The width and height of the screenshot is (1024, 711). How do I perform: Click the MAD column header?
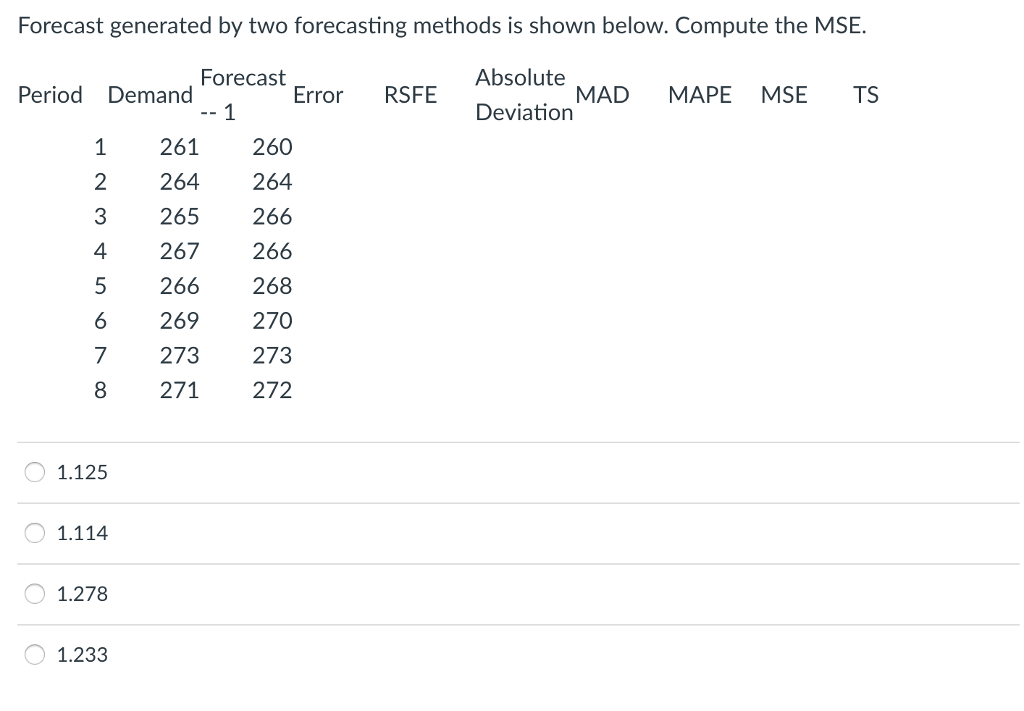(x=603, y=95)
